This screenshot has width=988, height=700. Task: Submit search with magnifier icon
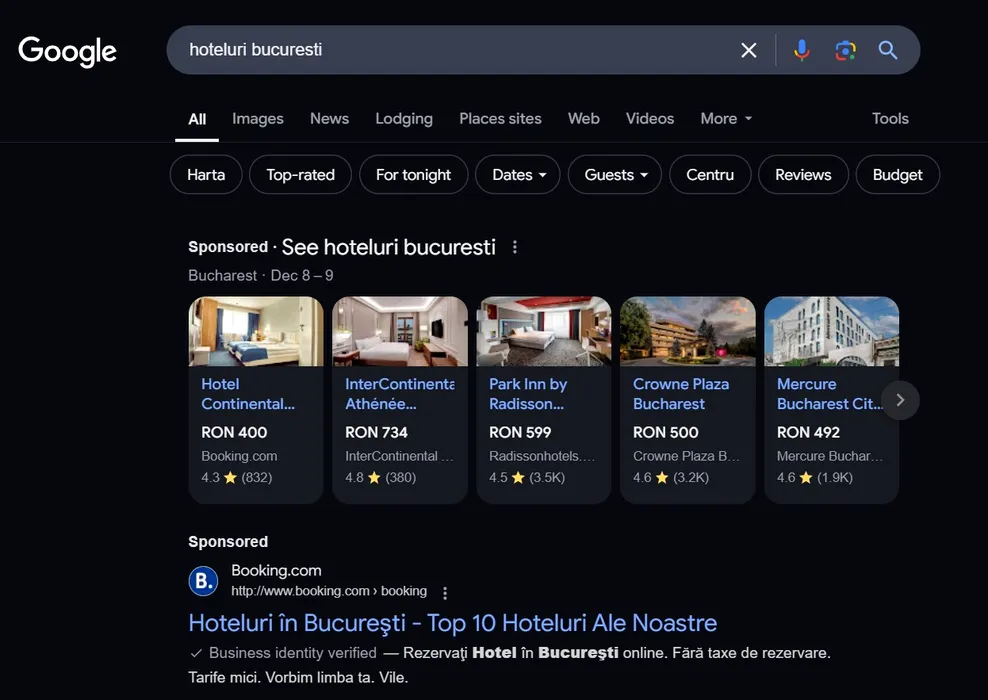pos(888,50)
